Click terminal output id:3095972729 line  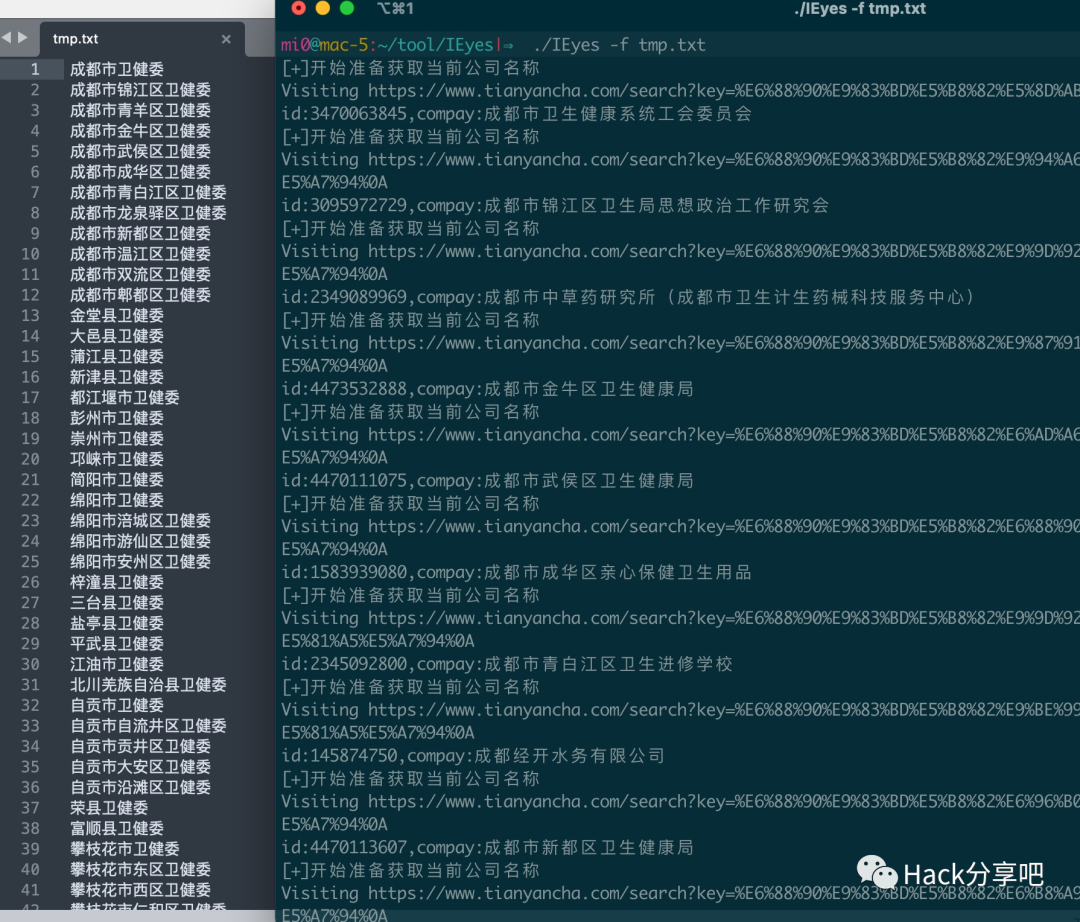(555, 205)
